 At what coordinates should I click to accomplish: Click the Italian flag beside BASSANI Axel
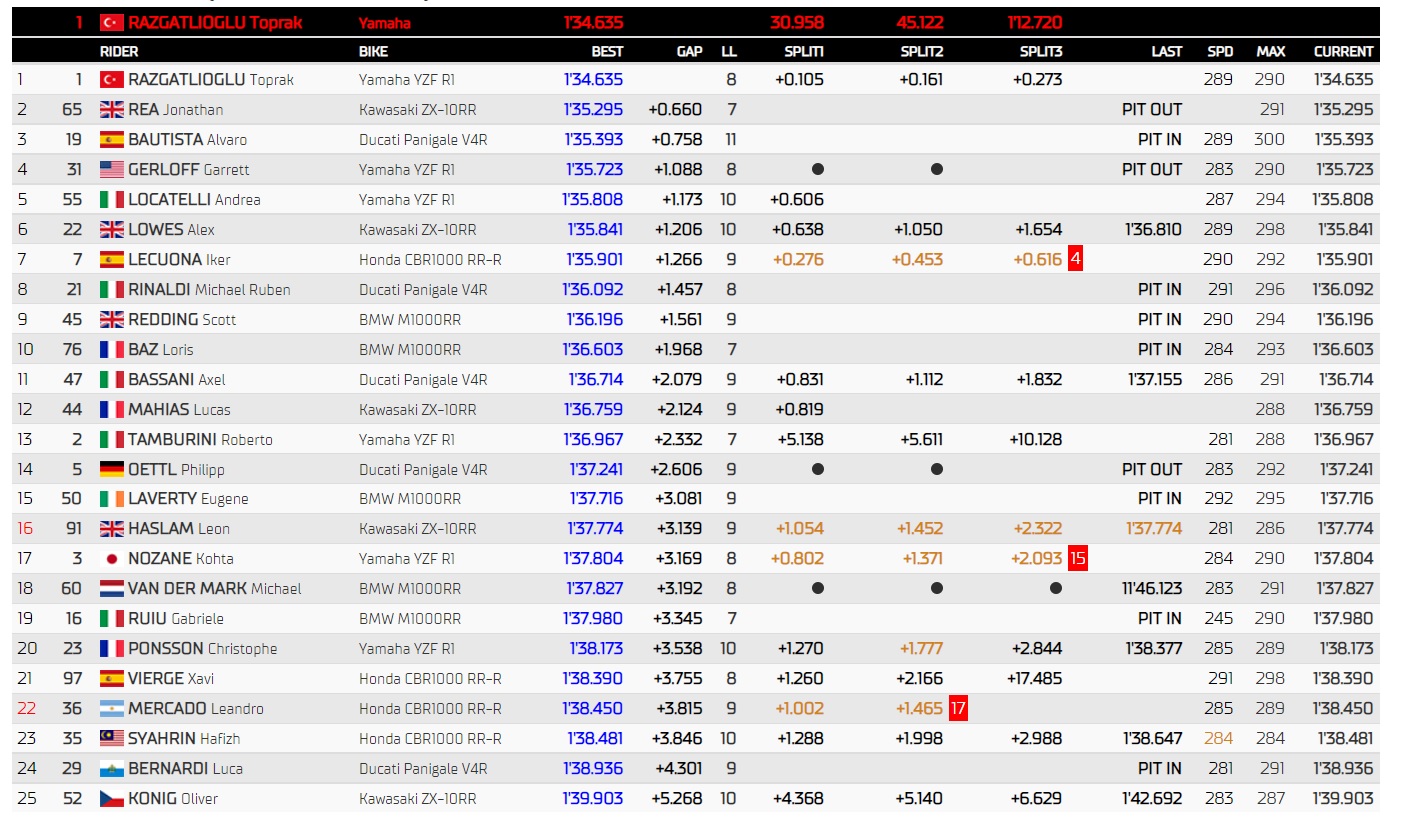point(111,379)
